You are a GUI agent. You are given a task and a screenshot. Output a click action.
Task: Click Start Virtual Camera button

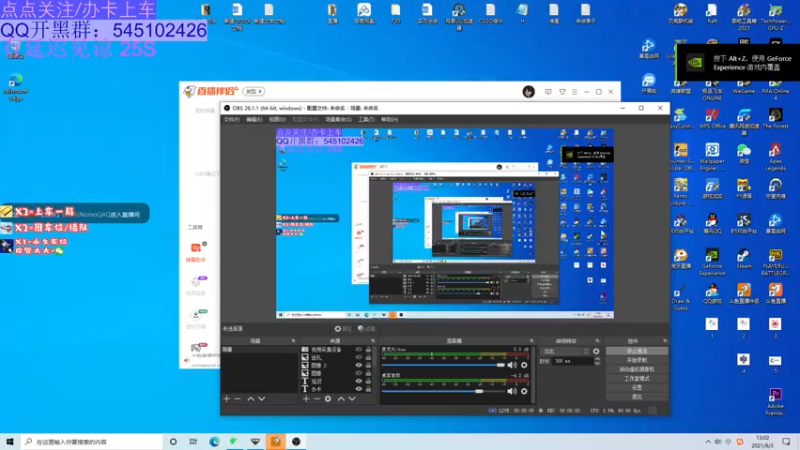click(x=637, y=369)
